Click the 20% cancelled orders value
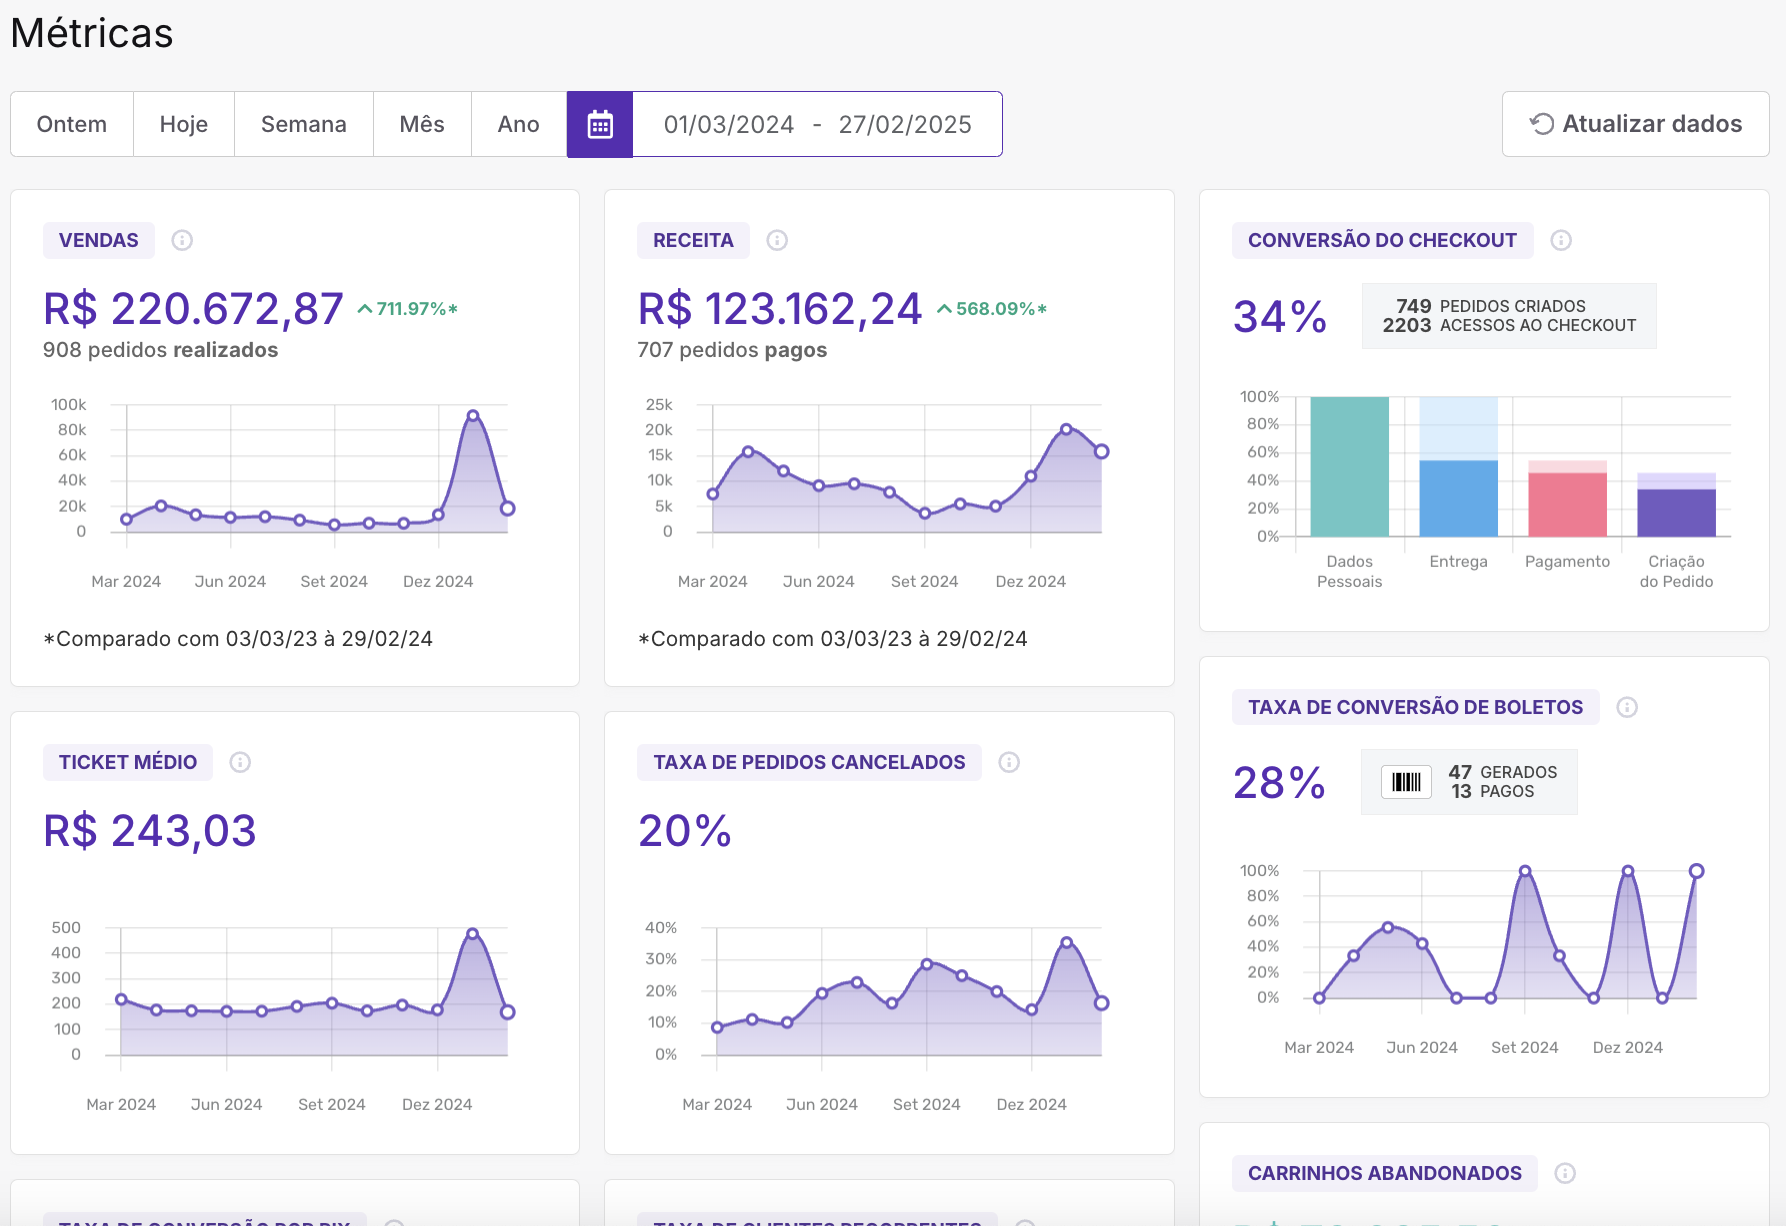This screenshot has width=1786, height=1226. [x=685, y=831]
